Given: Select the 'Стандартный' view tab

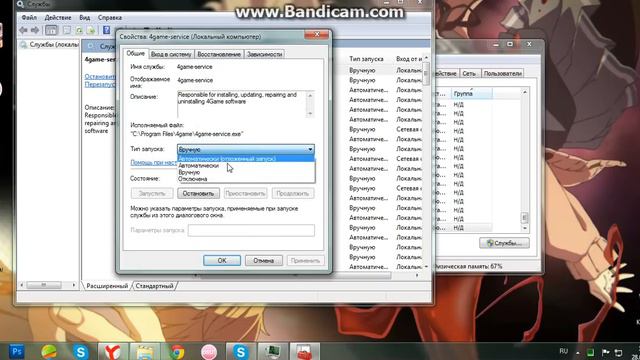Looking at the screenshot, I should click(x=154, y=286).
